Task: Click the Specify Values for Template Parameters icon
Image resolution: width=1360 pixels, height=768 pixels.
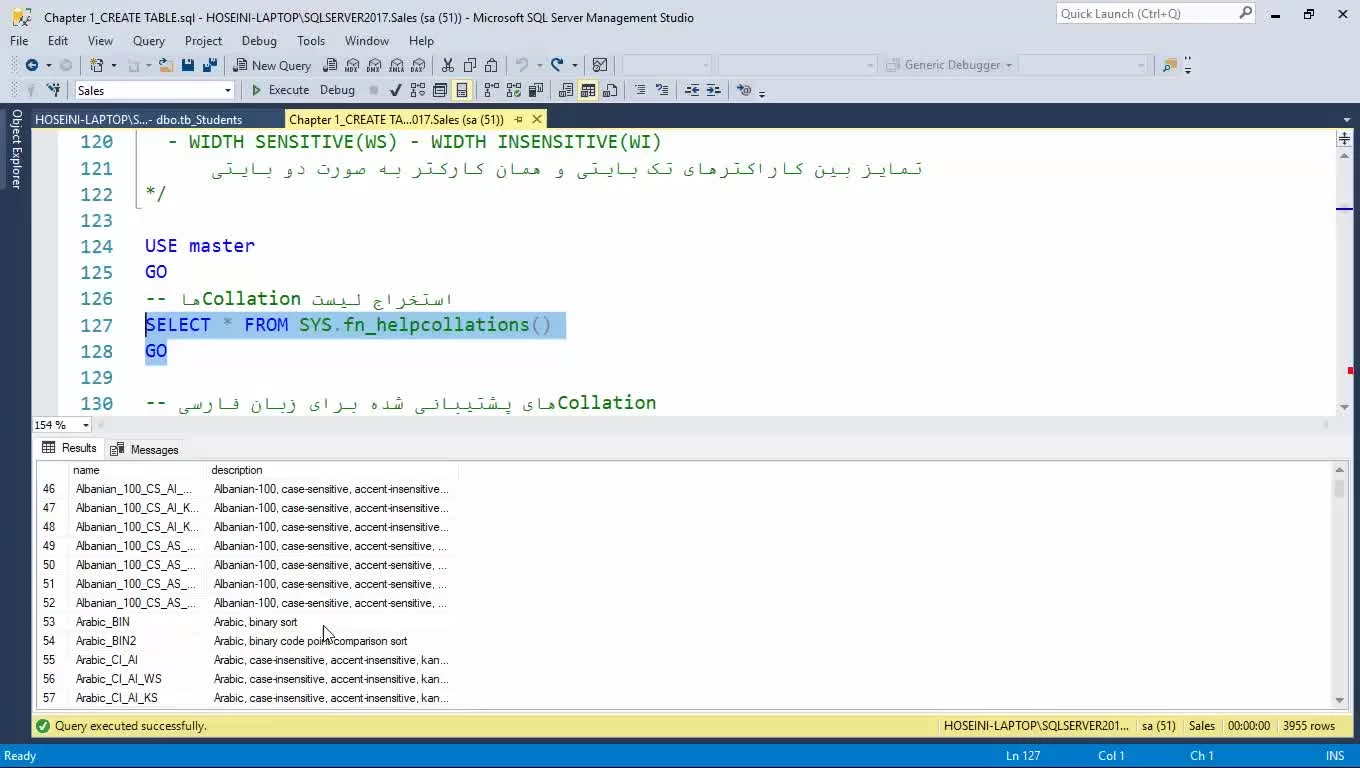Action: [743, 90]
